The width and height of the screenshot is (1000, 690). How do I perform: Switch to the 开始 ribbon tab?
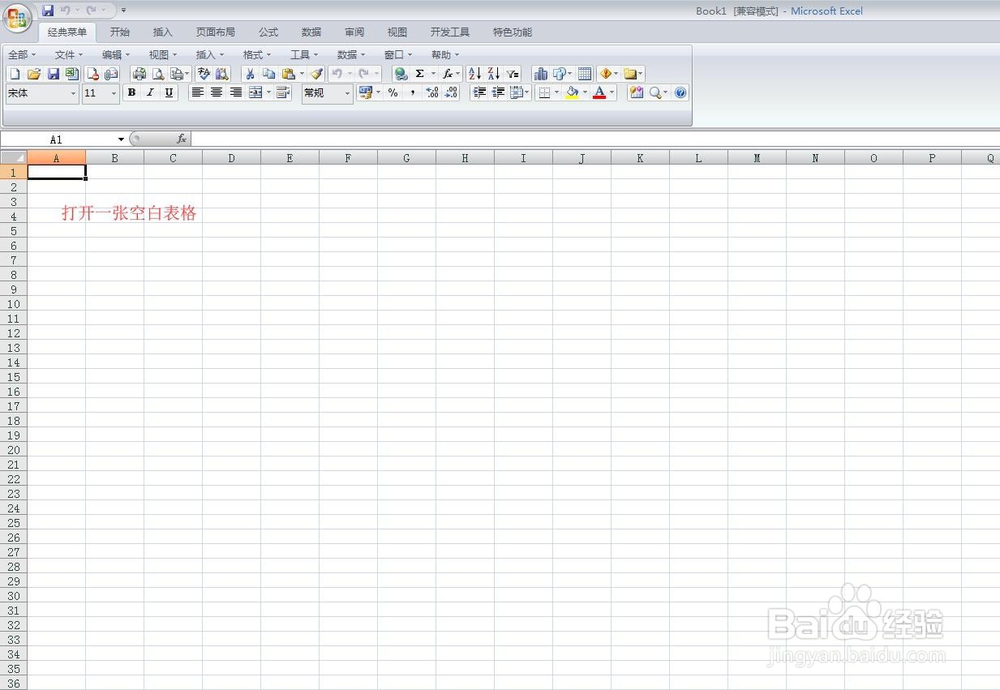pos(119,32)
